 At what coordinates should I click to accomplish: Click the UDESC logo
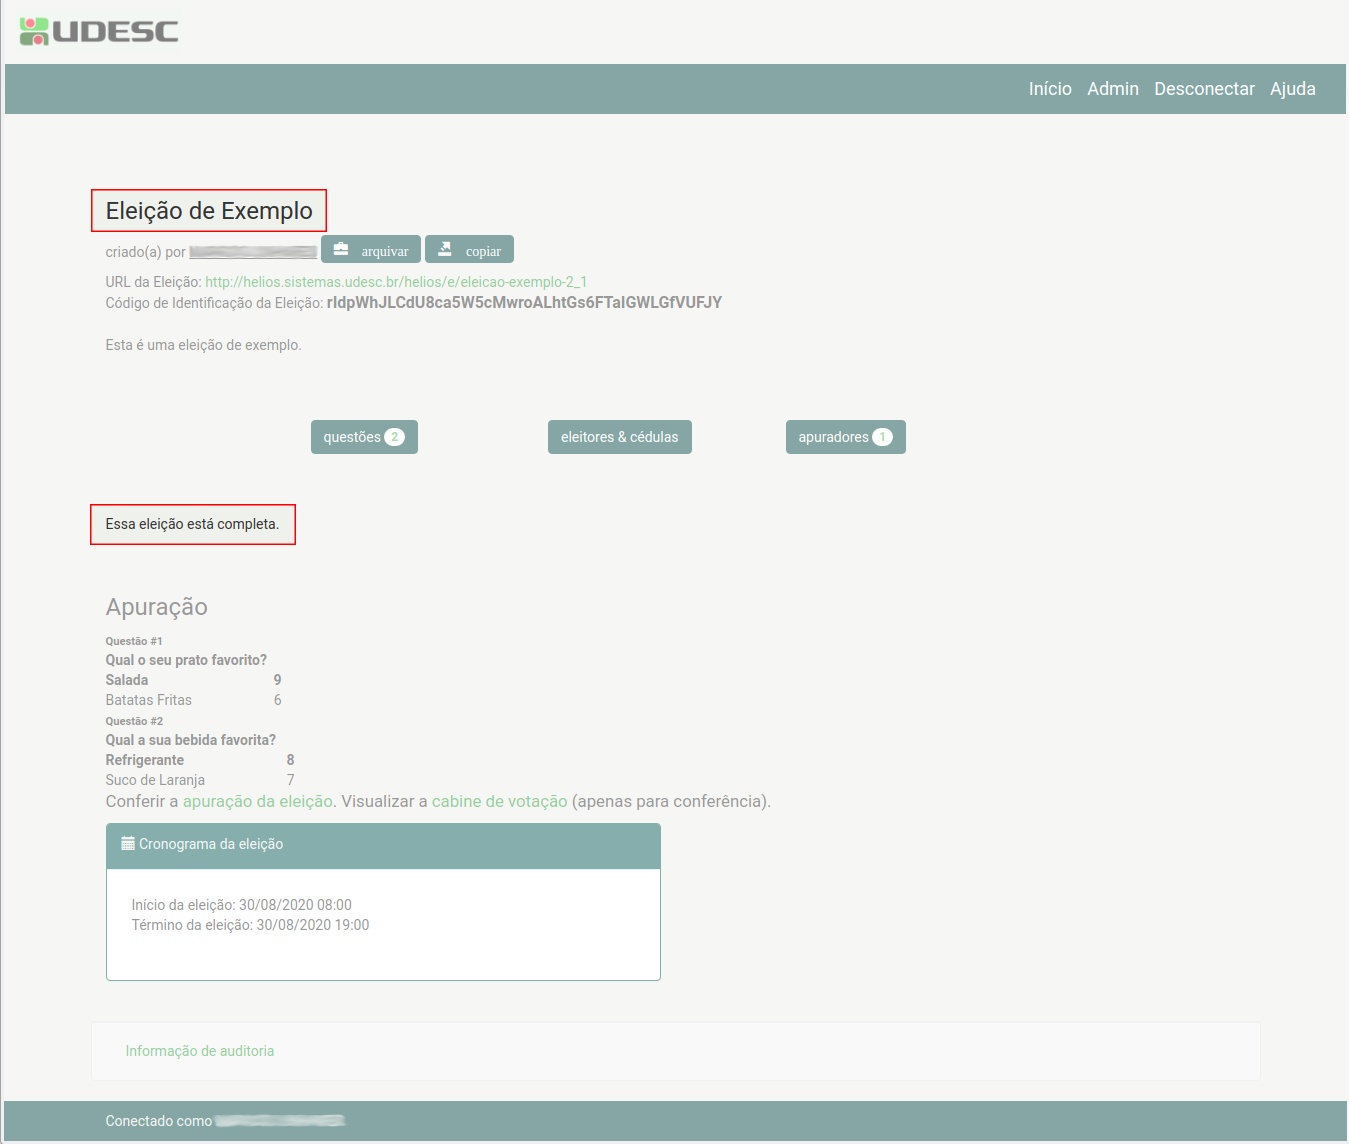[x=99, y=31]
